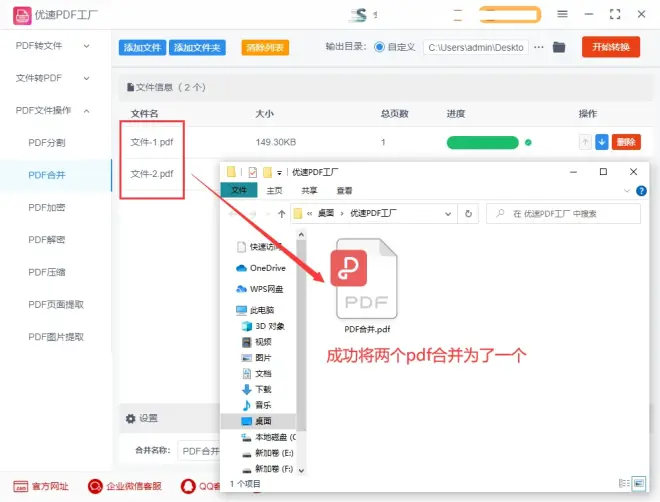
Task: Click the three-dot browse button for output path
Action: (x=539, y=47)
